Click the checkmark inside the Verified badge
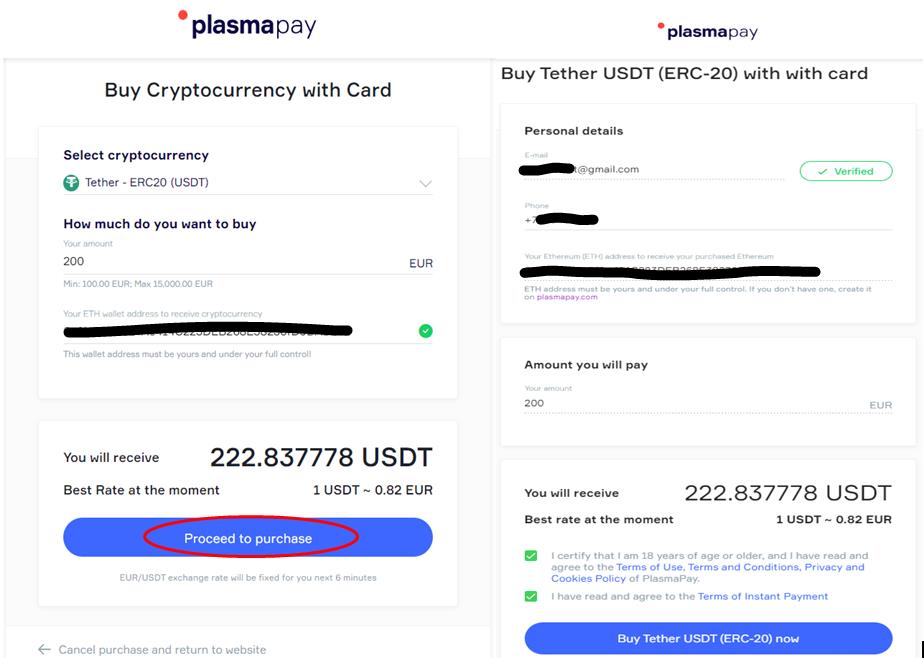This screenshot has width=924, height=672. 821,171
